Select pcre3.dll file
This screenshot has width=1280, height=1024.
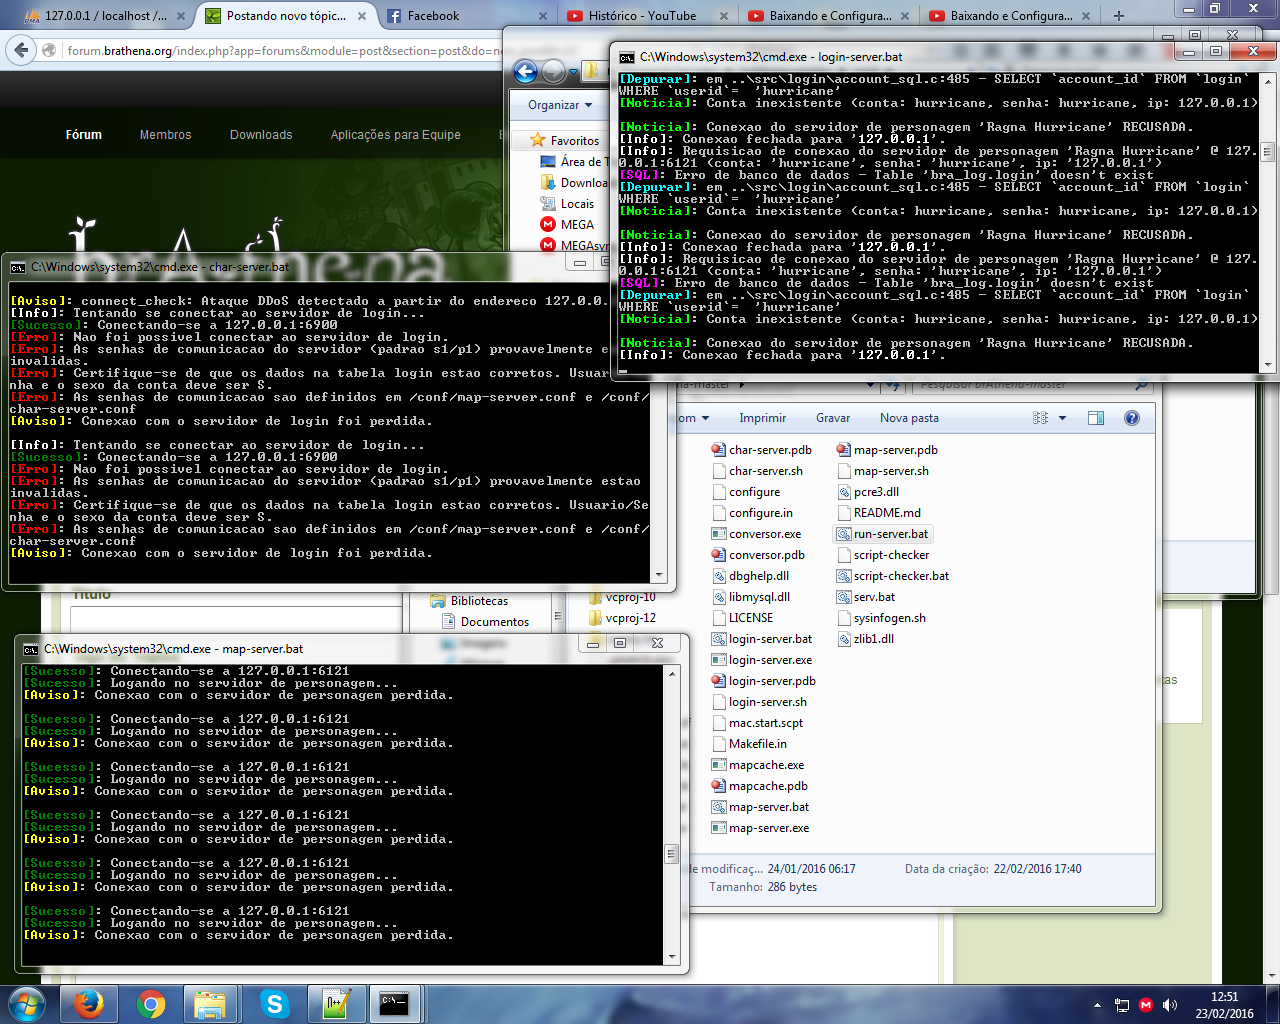pyautogui.click(x=868, y=492)
